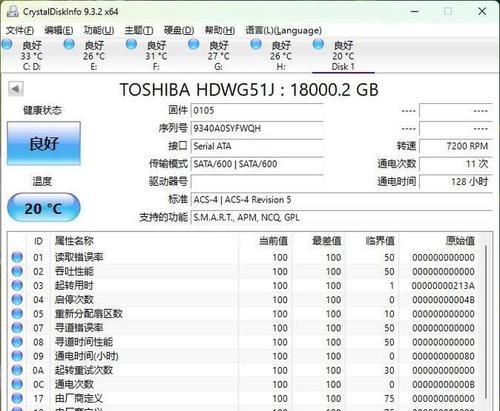Go to previous disk with left arrow
Image resolution: width=500 pixels, height=411 pixels.
(15, 89)
